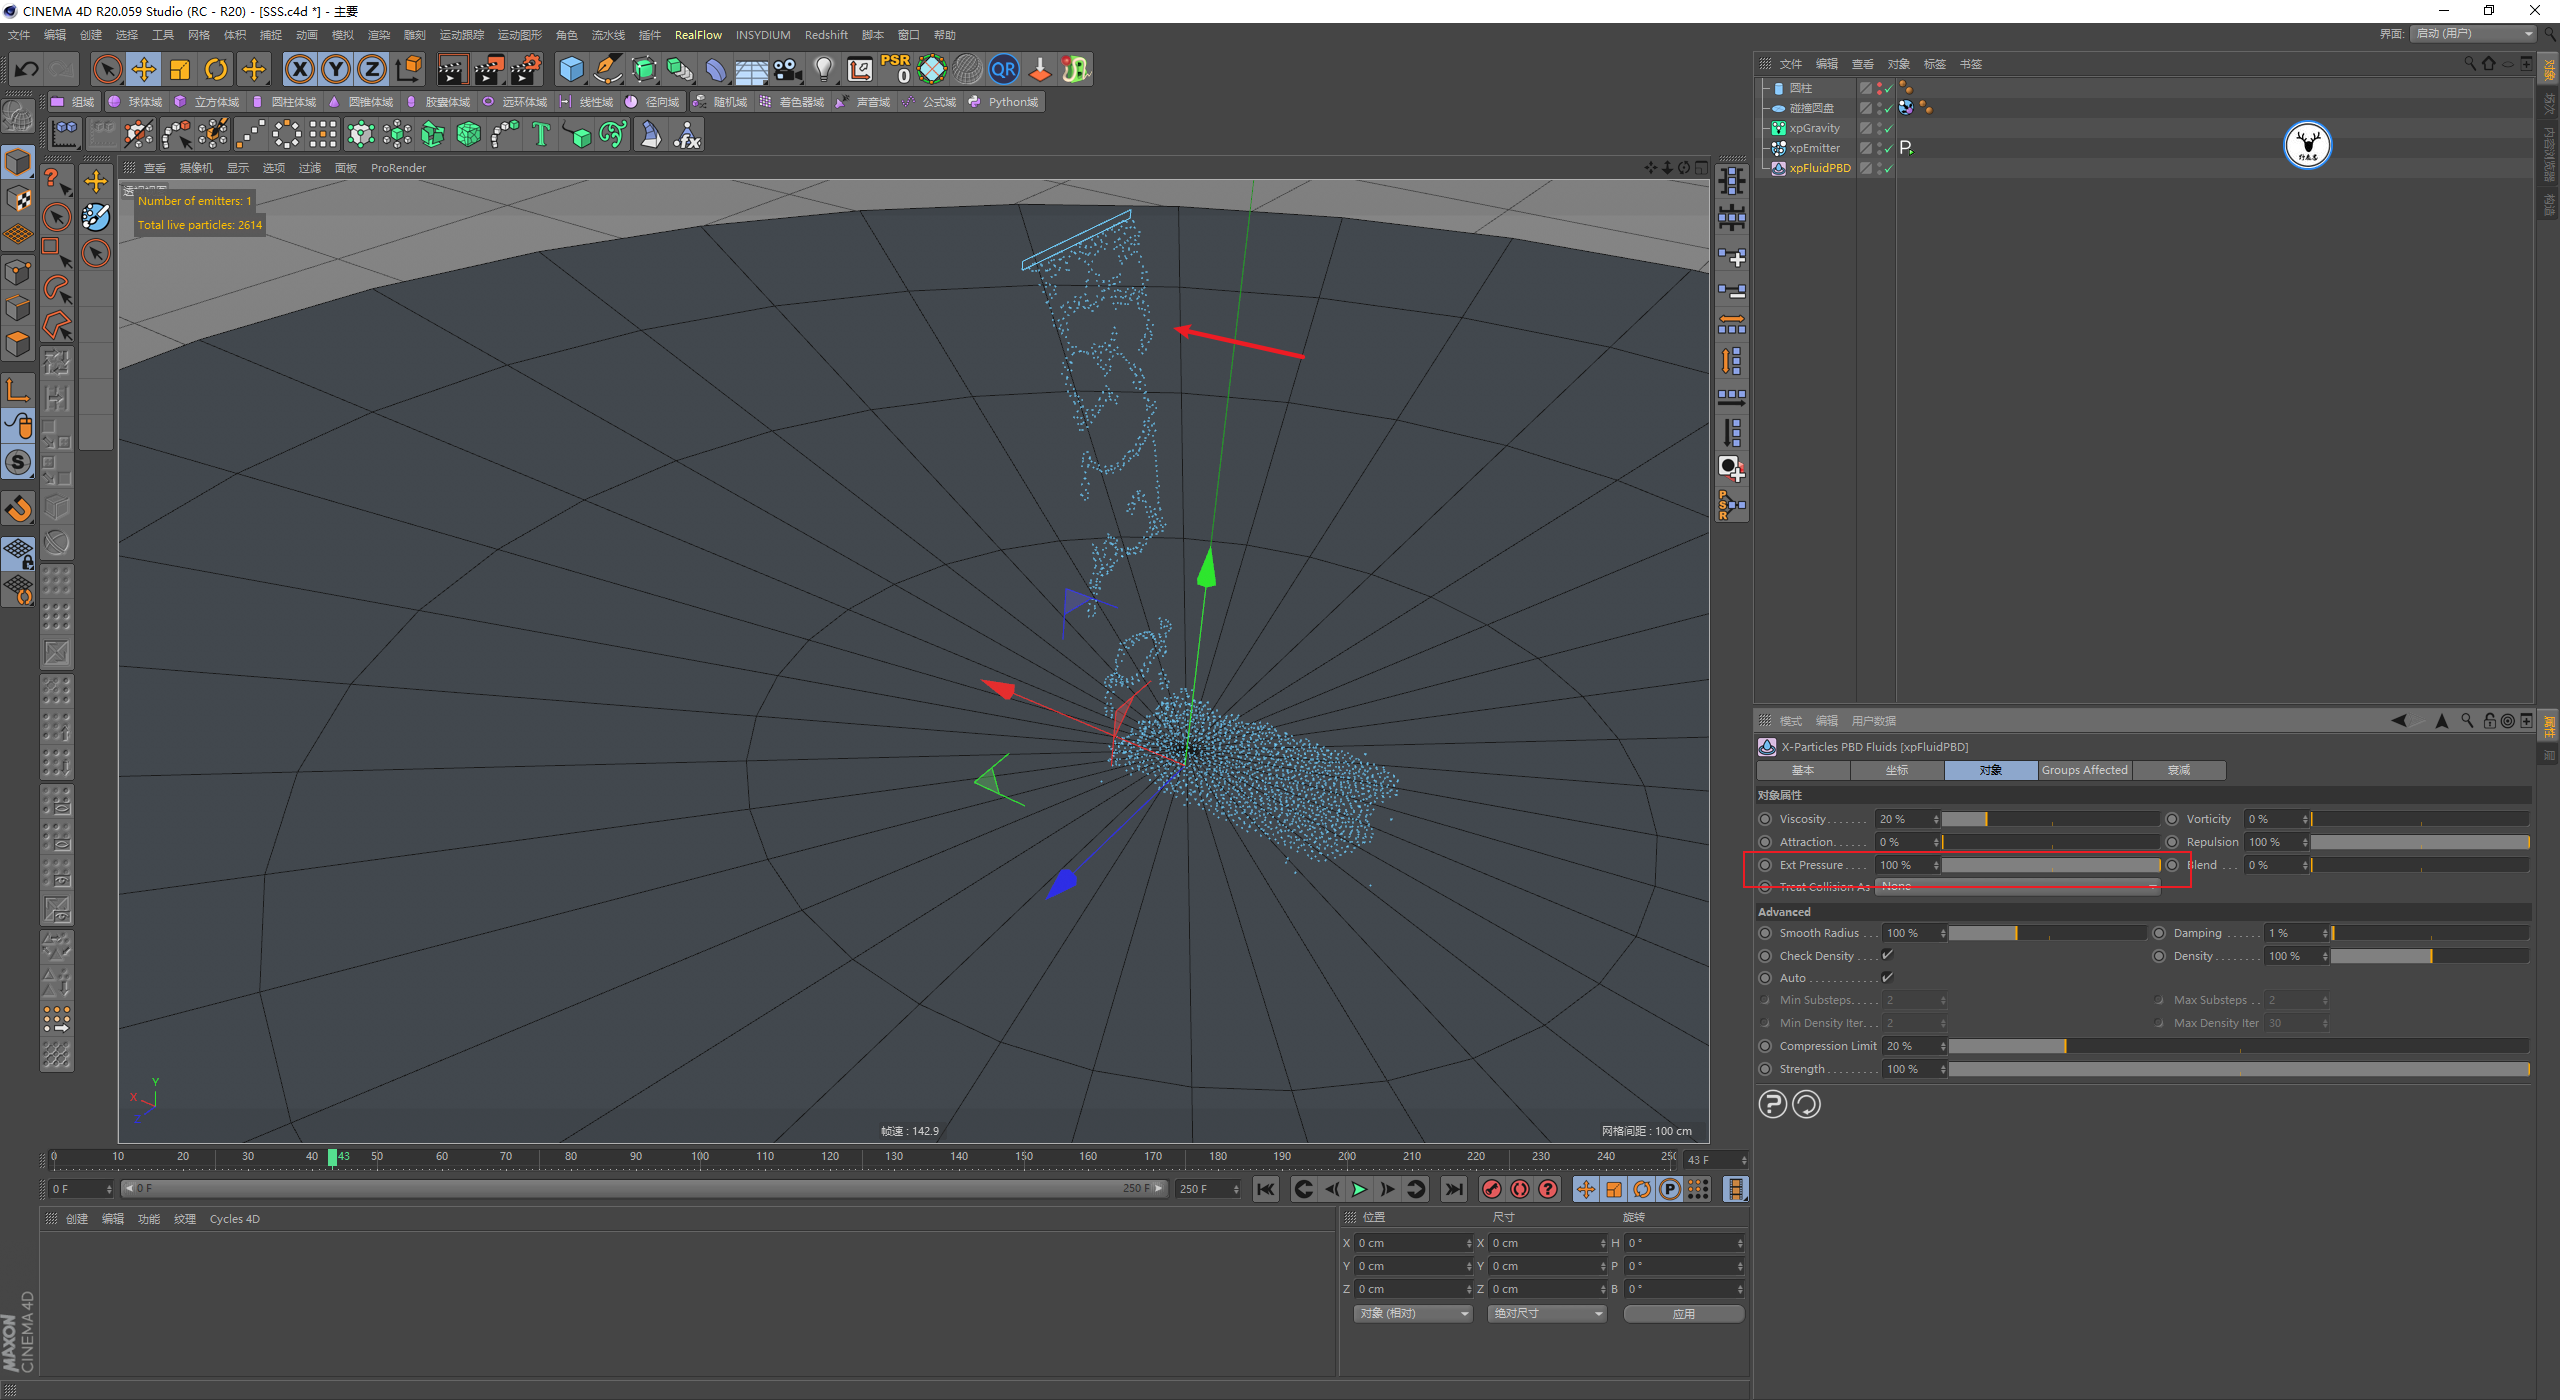Screen dimensions: 2560x1400
Task: Open the Treat Collision As dropdown
Action: pos(2017,887)
